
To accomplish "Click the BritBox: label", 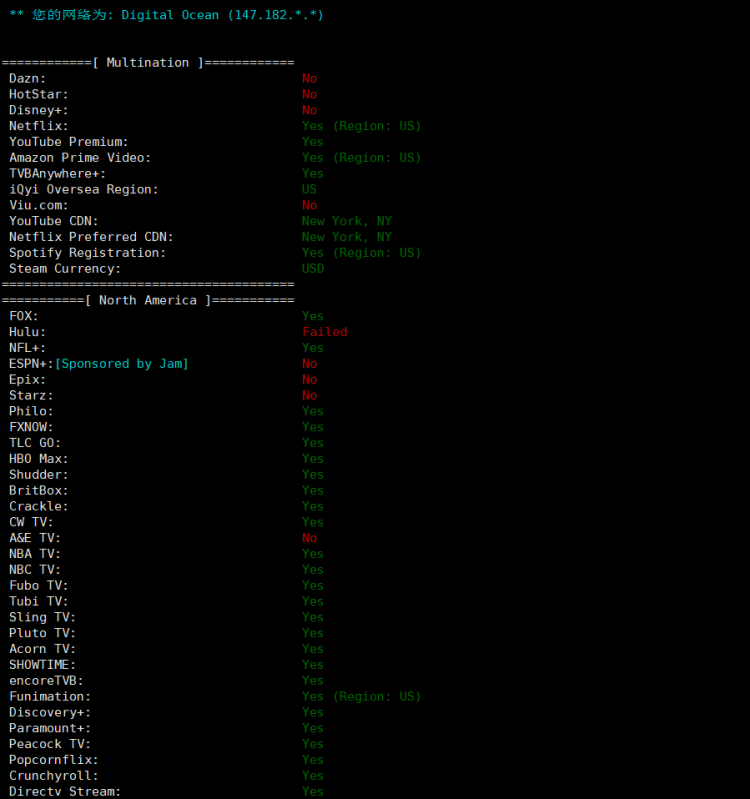I will [39, 490].
